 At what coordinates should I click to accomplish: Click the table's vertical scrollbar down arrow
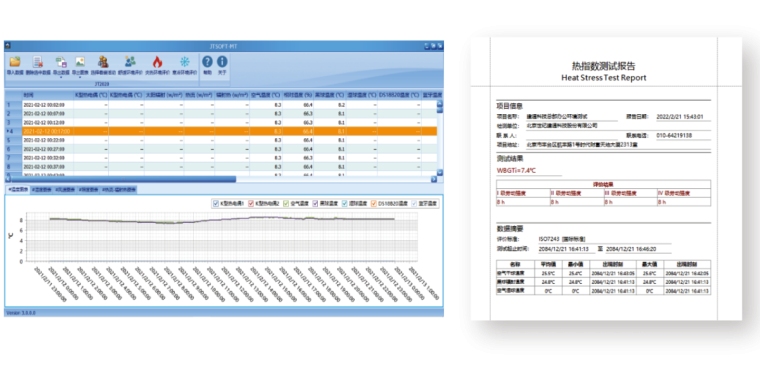click(440, 173)
